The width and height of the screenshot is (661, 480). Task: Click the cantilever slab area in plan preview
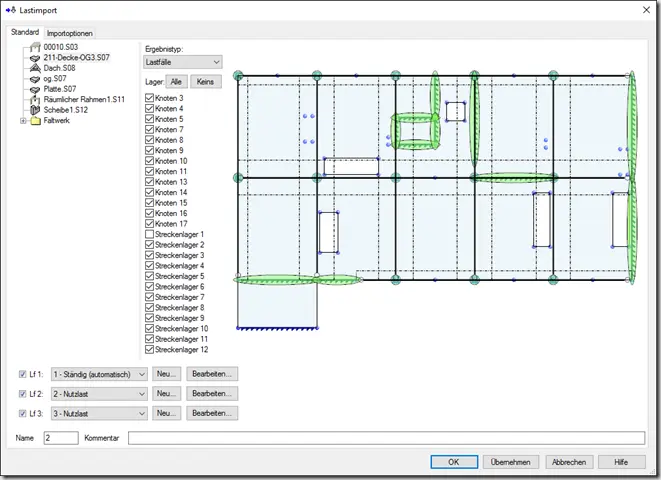[277, 306]
